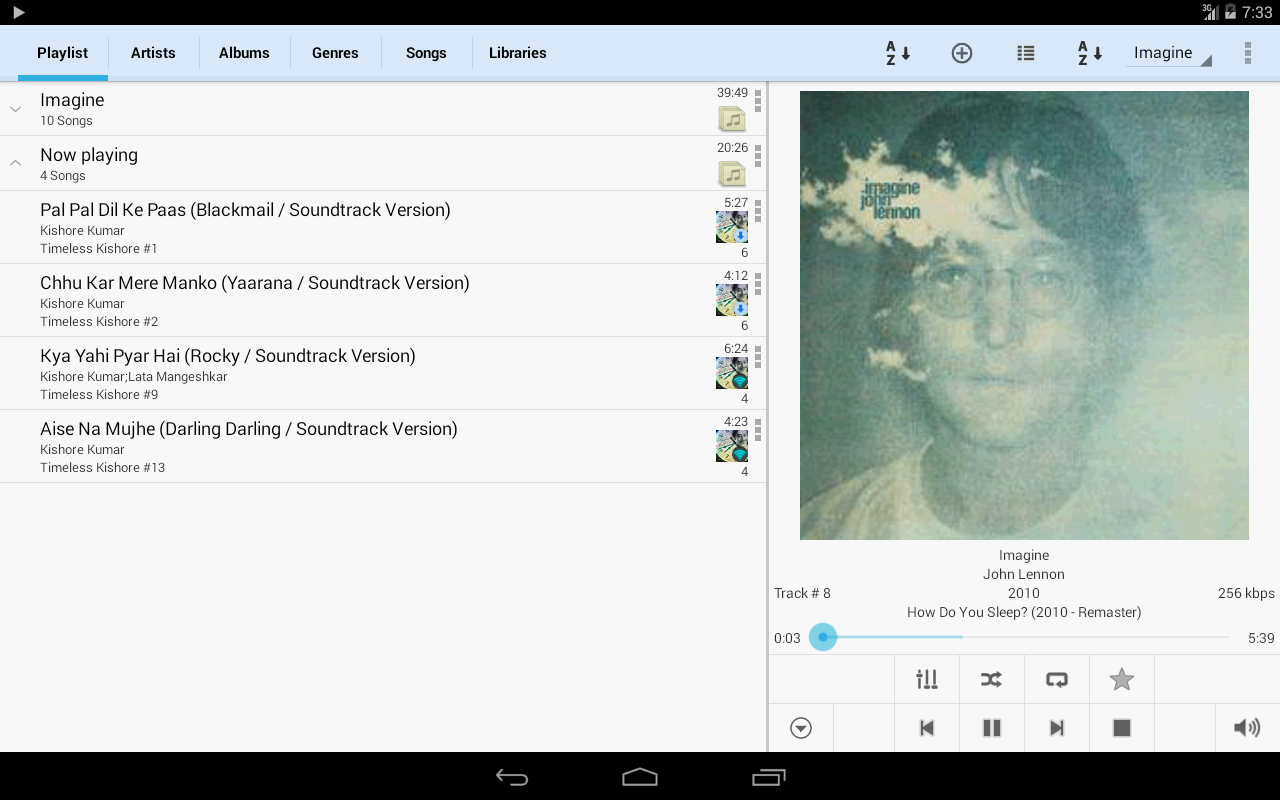Click the play notification icon in status bar
The height and width of the screenshot is (800, 1280).
[x=18, y=12]
